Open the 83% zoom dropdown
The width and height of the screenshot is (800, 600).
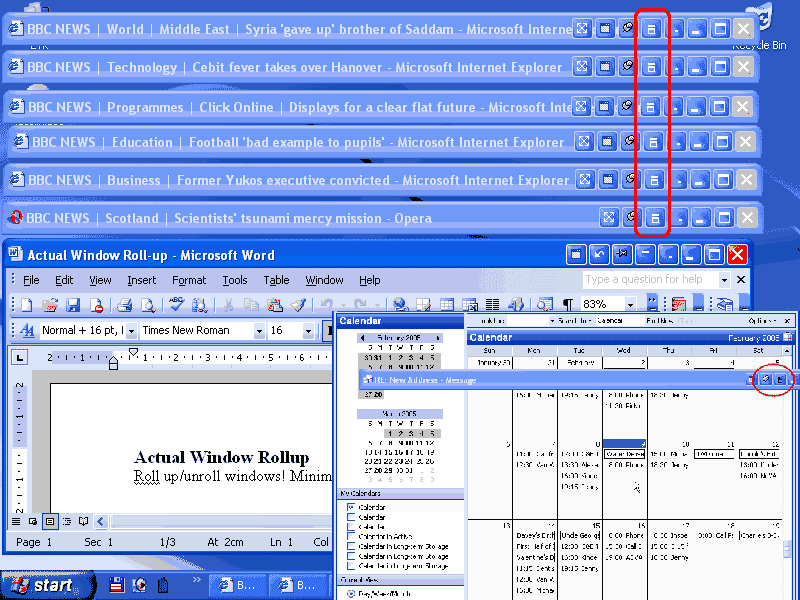point(631,305)
